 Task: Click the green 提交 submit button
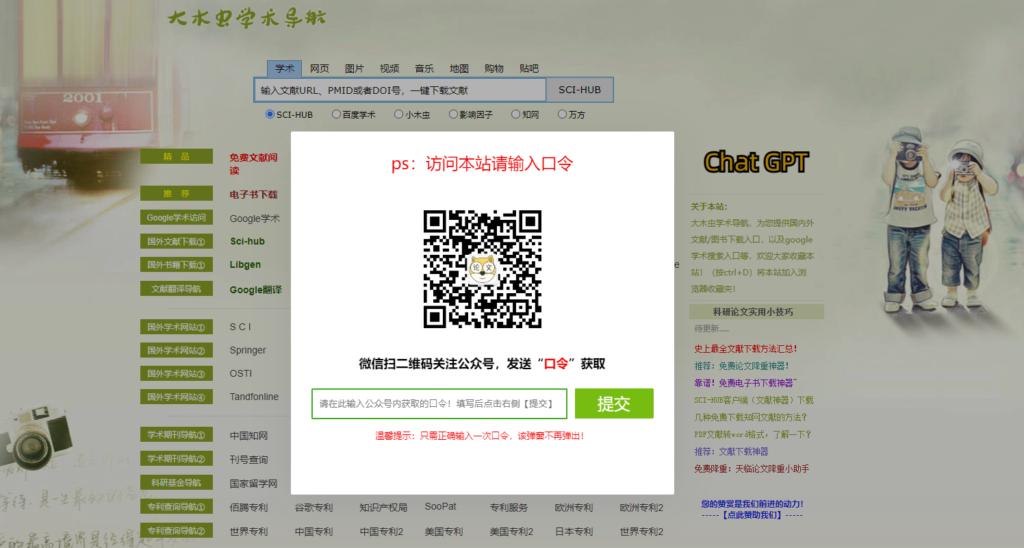pyautogui.click(x=614, y=404)
